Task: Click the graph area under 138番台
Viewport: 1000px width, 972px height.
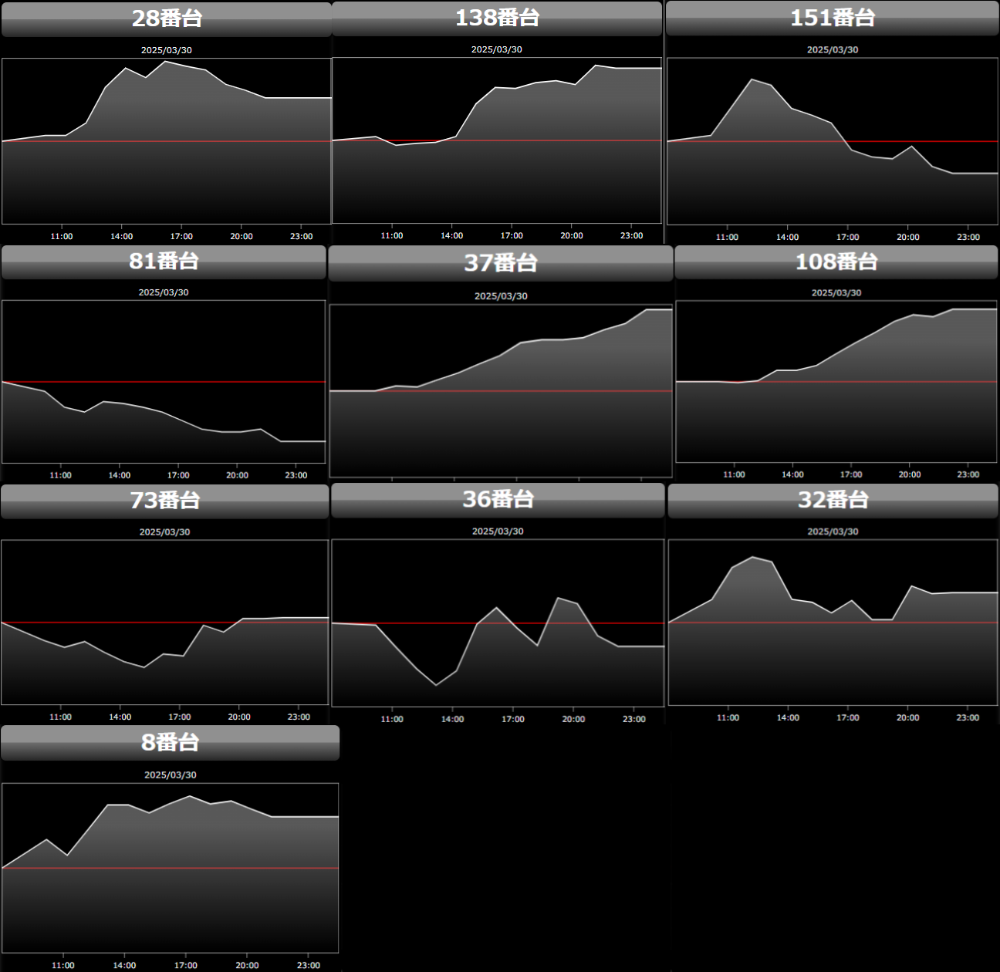Action: pos(497,141)
